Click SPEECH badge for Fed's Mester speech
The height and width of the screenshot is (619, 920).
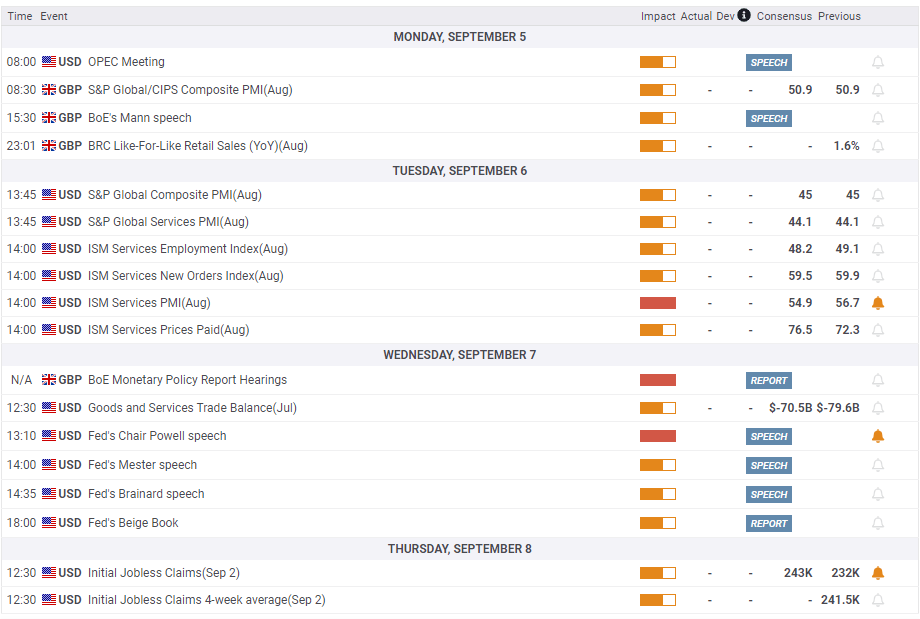(x=768, y=465)
